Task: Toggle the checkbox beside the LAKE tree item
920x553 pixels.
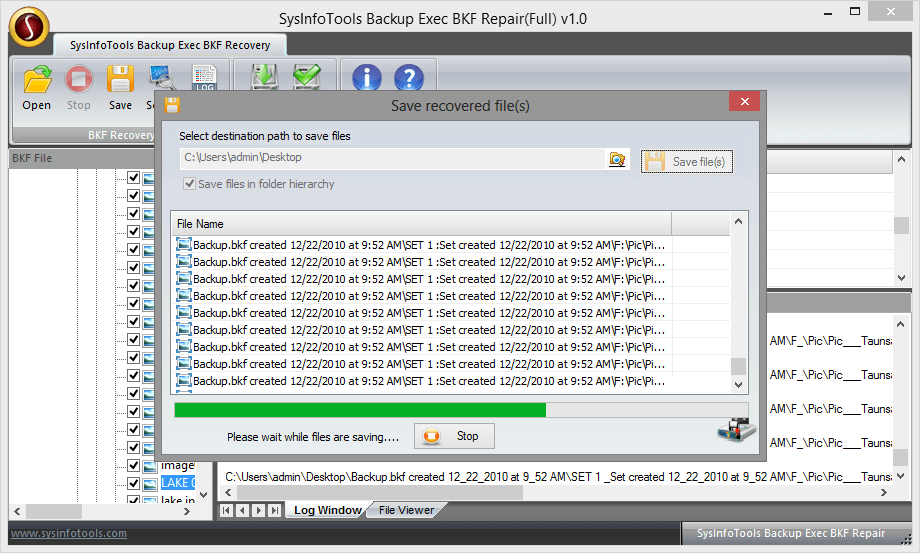Action: 134,483
